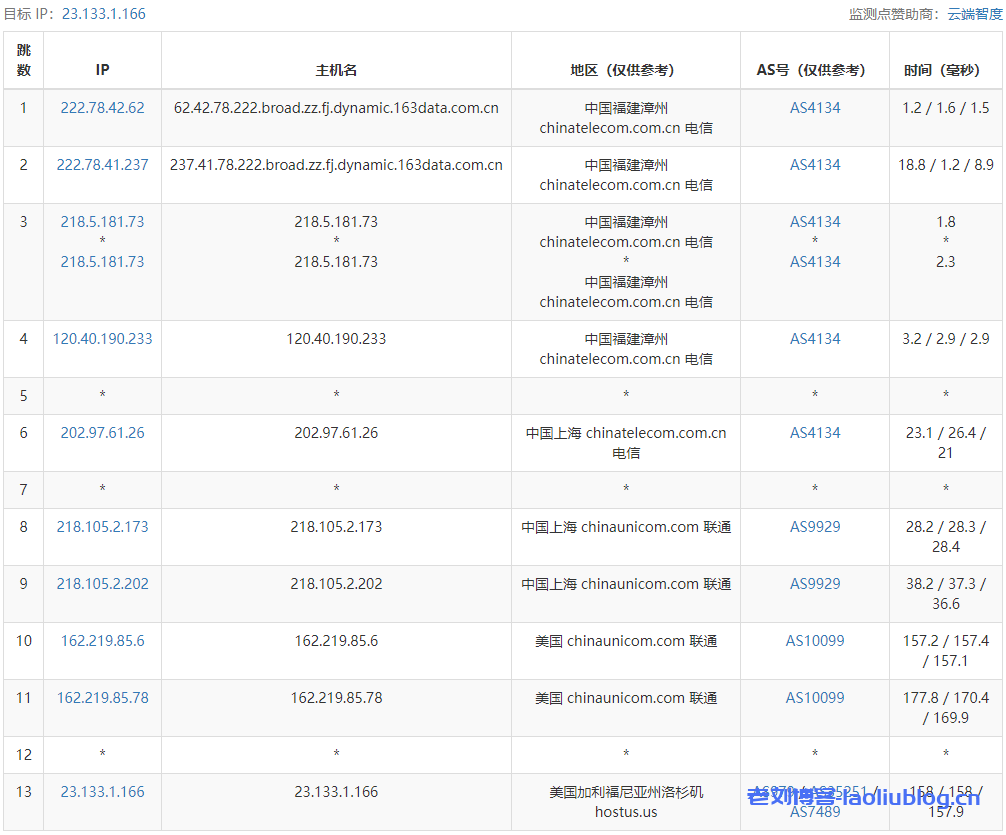
Task: Open 23.133.1.166 IP link in hop 13 row
Action: 102,792
